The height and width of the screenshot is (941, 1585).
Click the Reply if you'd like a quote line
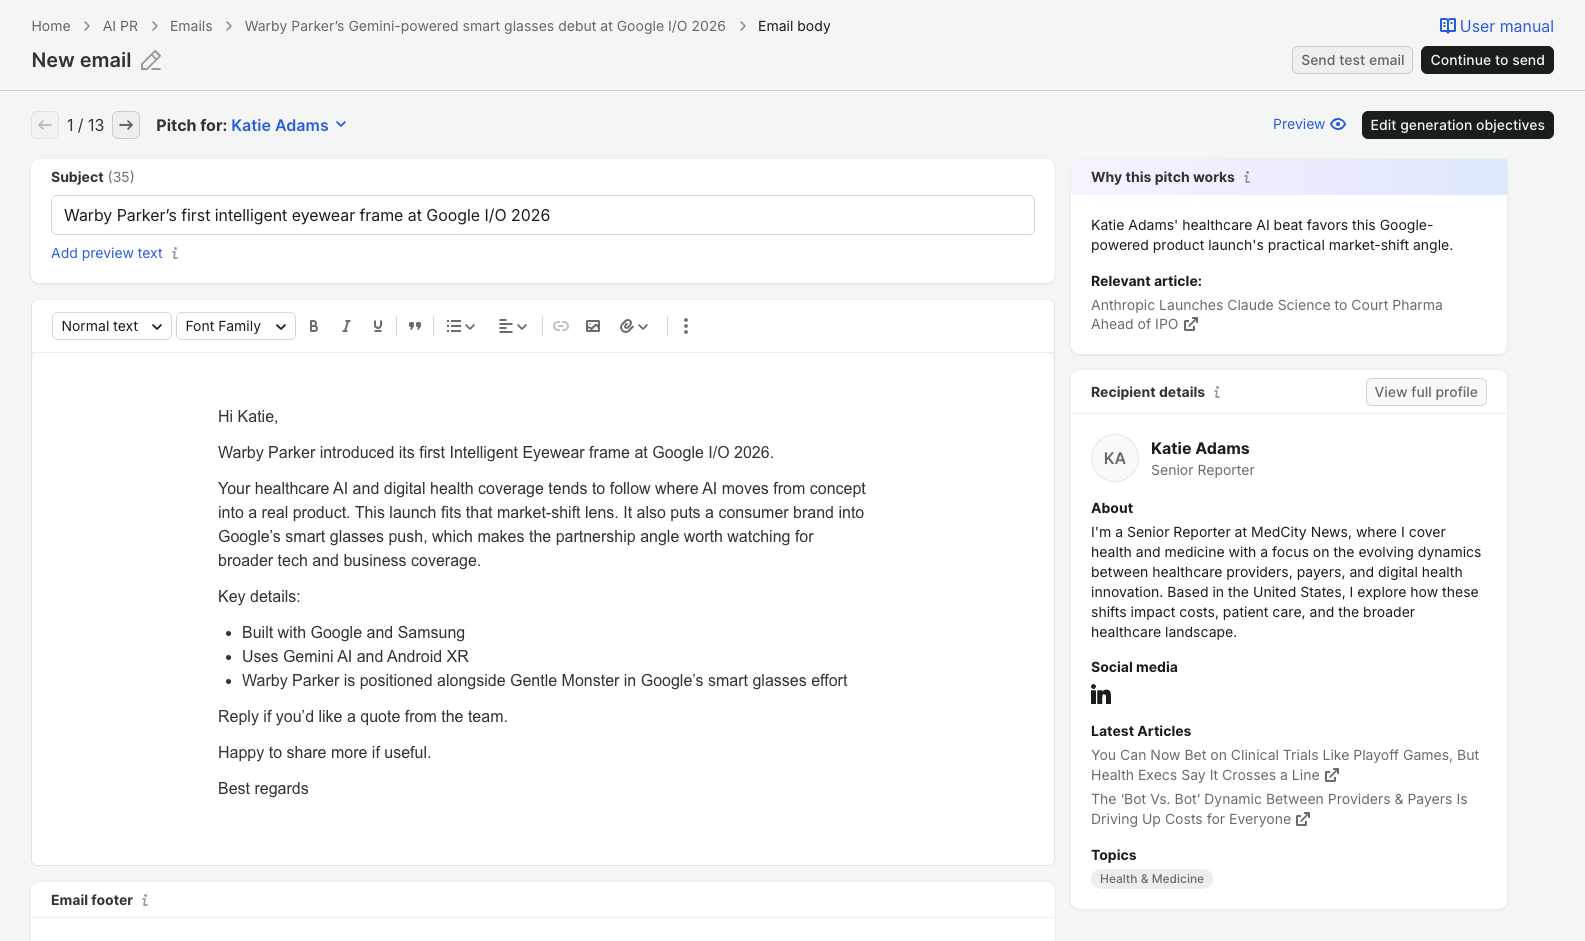pos(363,716)
